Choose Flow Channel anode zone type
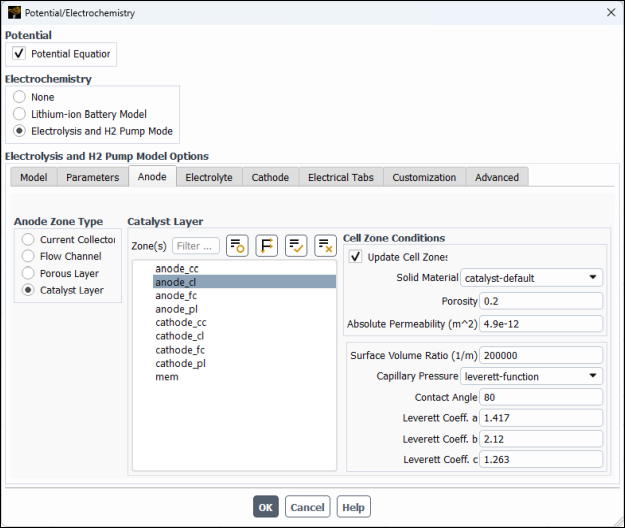The width and height of the screenshot is (625, 528). point(28,256)
